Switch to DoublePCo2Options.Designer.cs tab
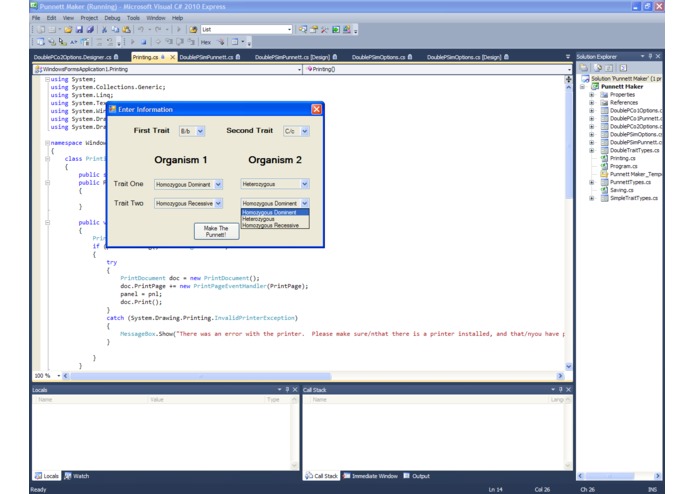This screenshot has width=695, height=494. tap(76, 57)
